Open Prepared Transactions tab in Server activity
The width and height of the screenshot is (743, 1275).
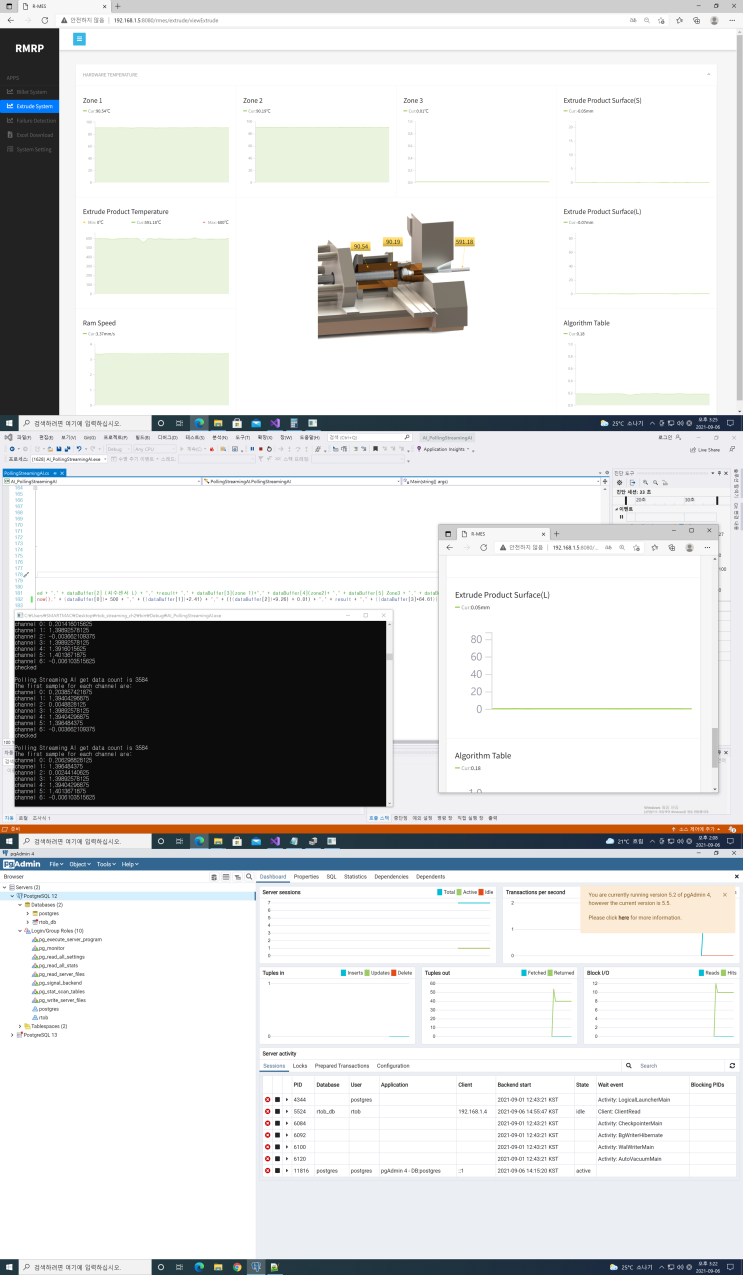341,1066
